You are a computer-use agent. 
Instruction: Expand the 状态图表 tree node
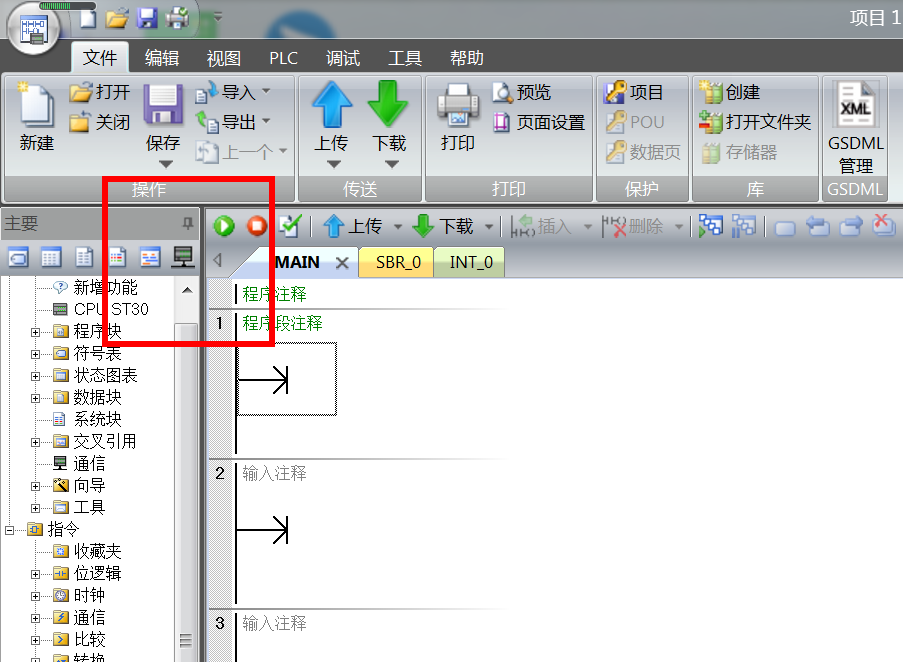35,376
